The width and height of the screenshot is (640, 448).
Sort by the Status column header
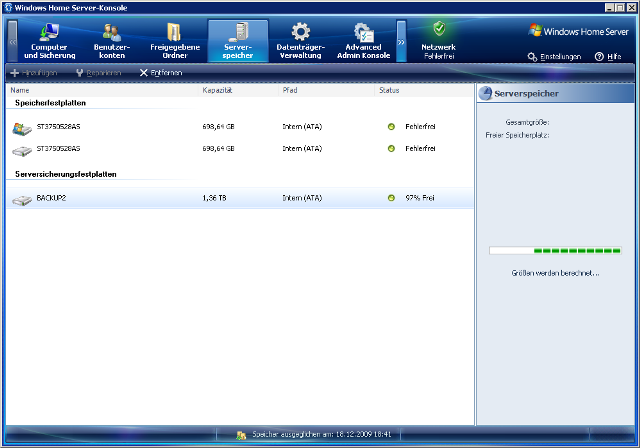pyautogui.click(x=424, y=90)
